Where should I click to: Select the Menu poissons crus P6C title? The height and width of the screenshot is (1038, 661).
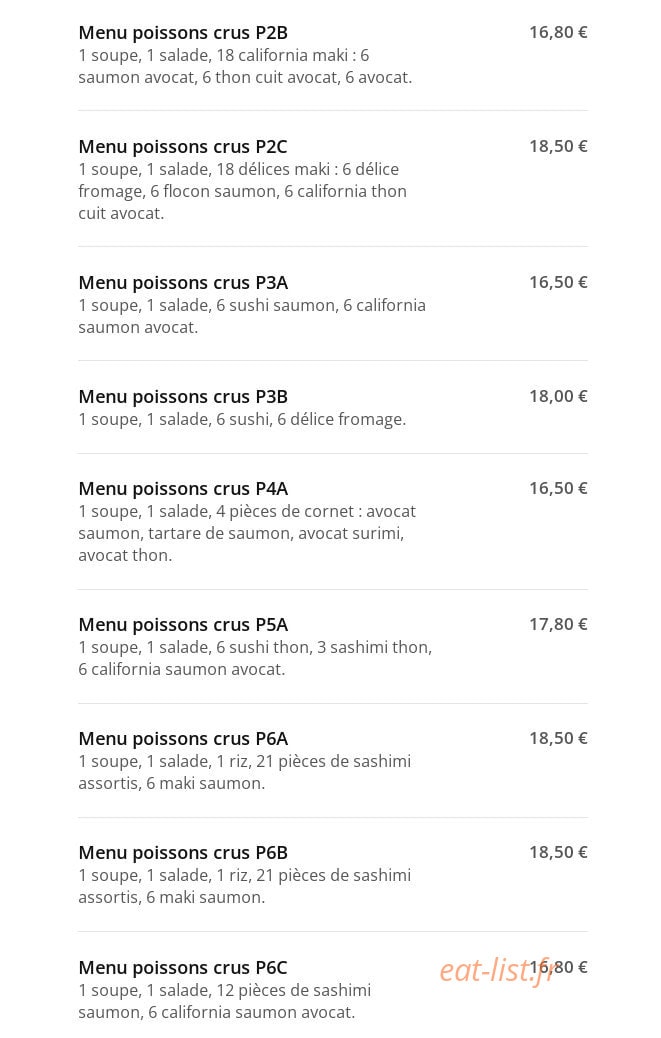(x=183, y=967)
